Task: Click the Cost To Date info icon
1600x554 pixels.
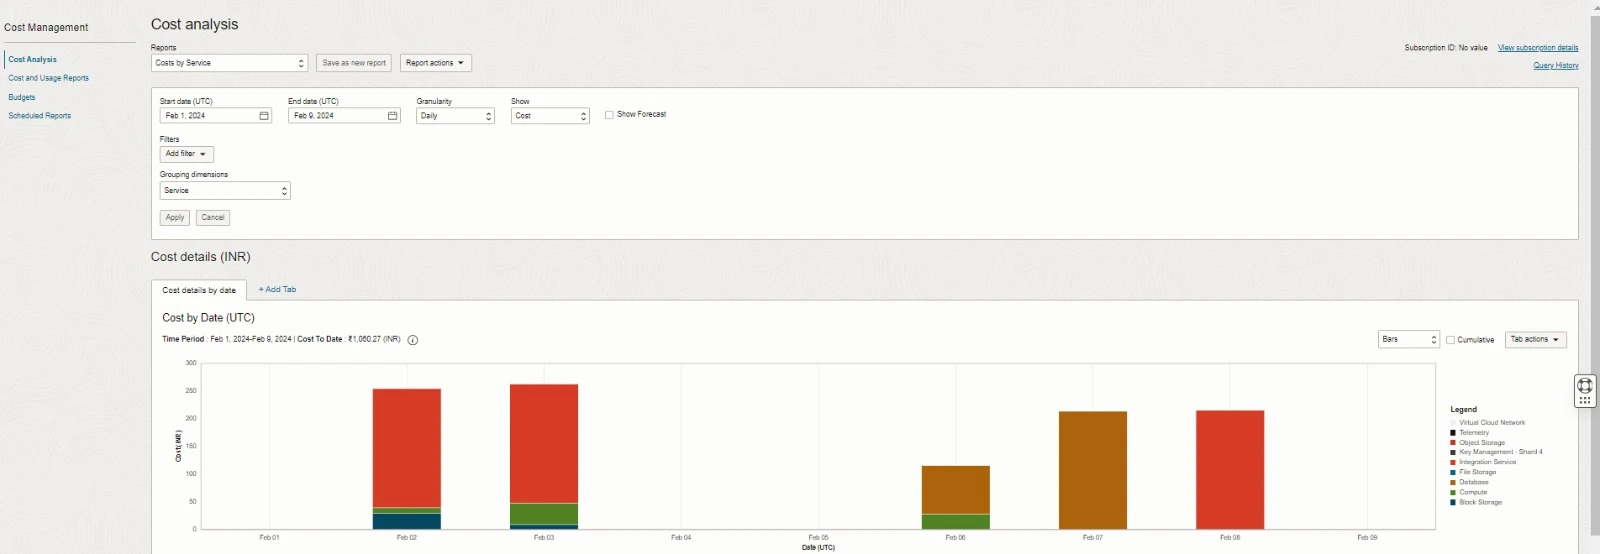Action: 413,340
